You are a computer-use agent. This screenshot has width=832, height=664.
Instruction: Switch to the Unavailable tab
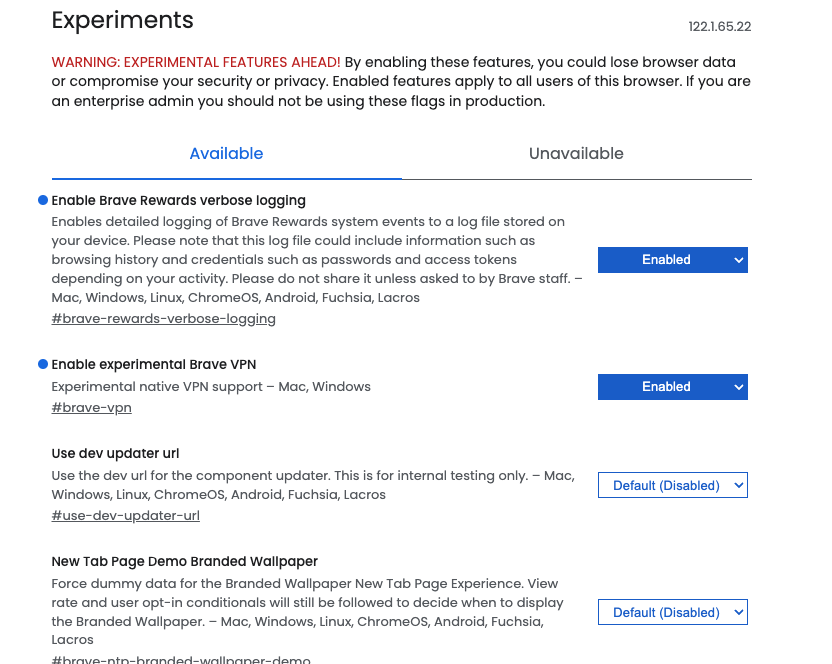[x=576, y=153]
